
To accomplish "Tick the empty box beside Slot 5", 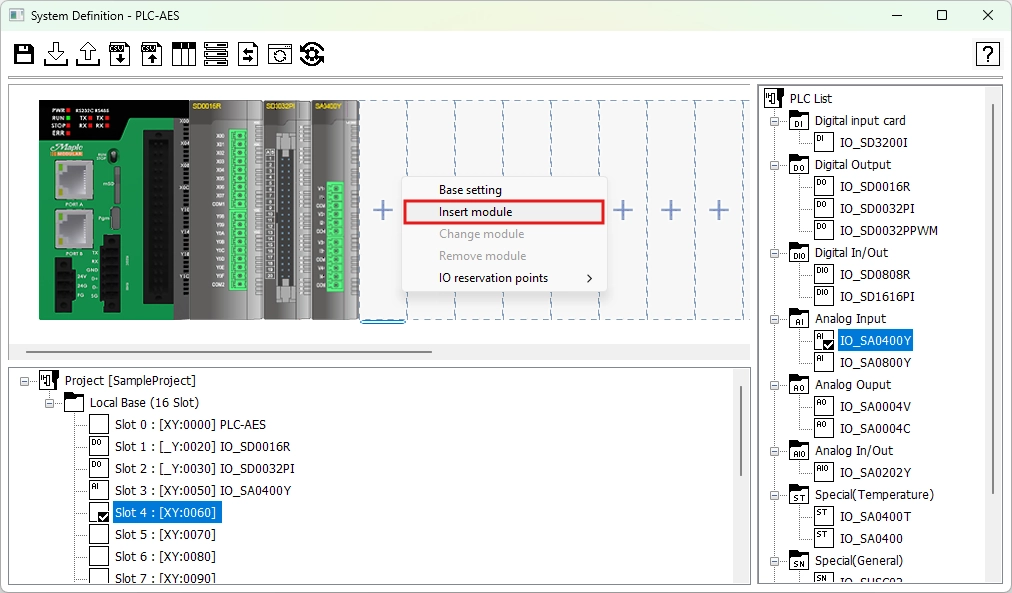I will (x=99, y=534).
